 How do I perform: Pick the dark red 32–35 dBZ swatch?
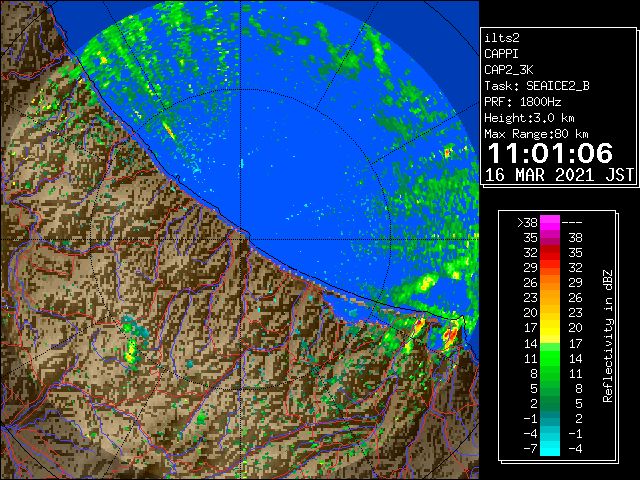[550, 253]
